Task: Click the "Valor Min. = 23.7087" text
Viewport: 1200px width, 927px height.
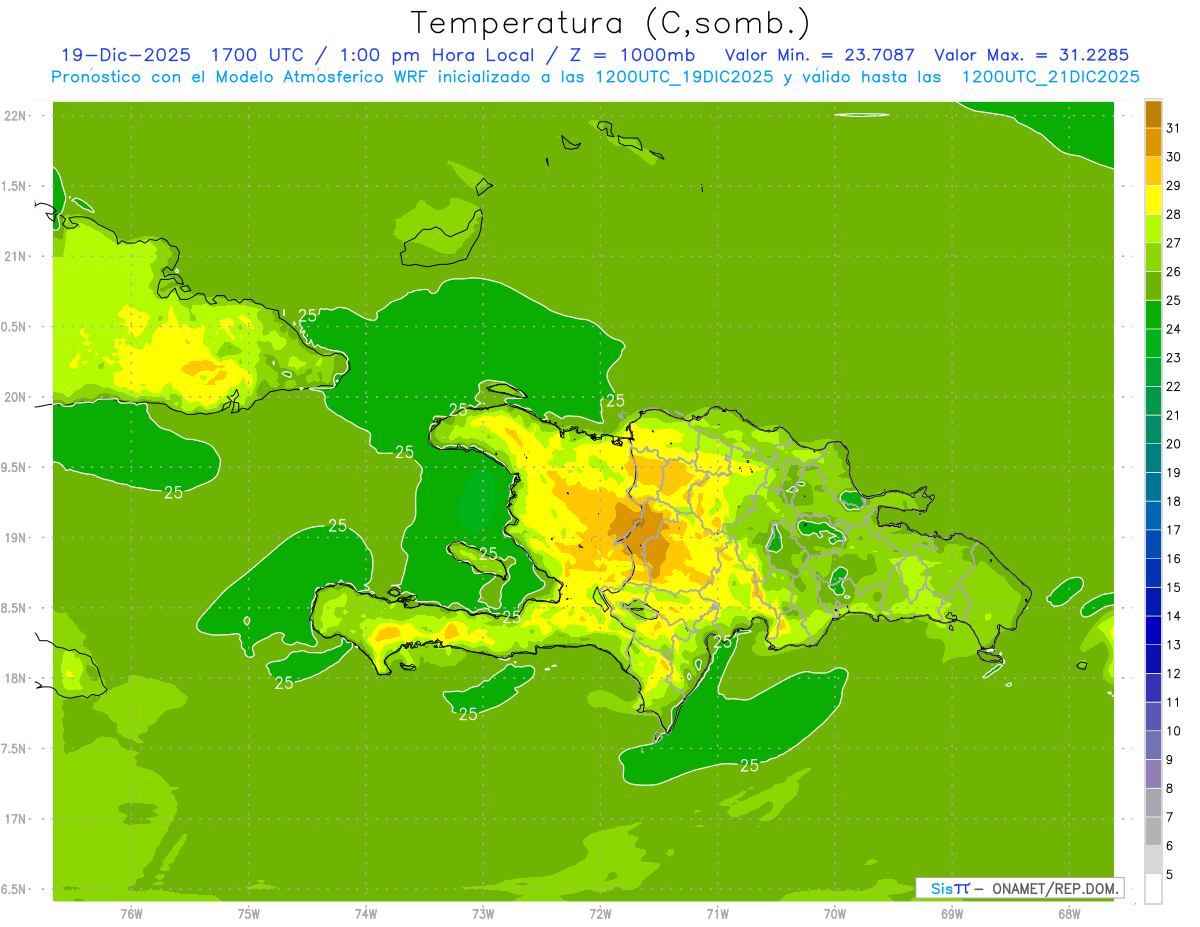Action: coord(820,55)
